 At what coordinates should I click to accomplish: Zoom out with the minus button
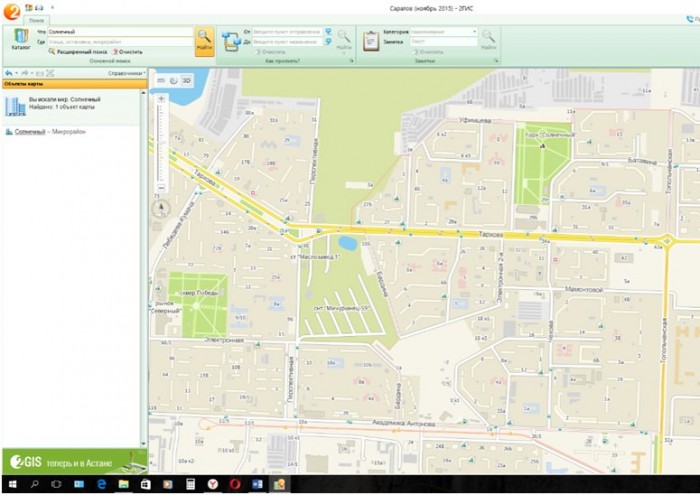(159, 188)
